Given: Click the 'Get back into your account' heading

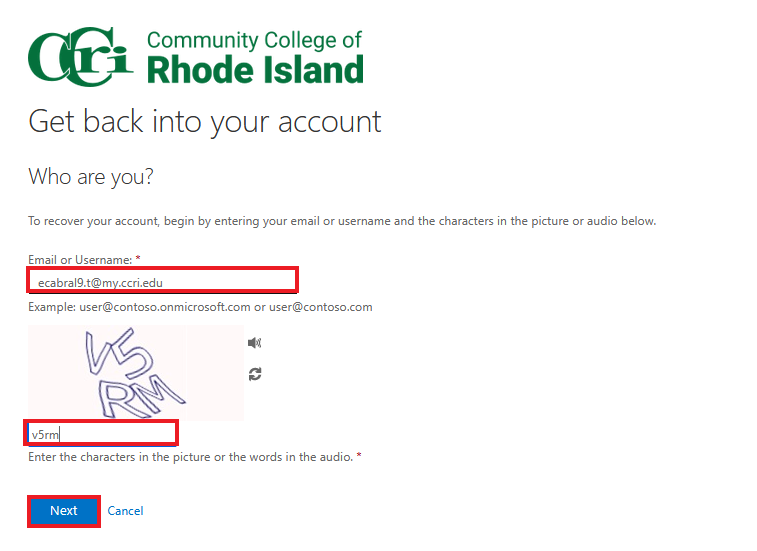Looking at the screenshot, I should [x=205, y=122].
